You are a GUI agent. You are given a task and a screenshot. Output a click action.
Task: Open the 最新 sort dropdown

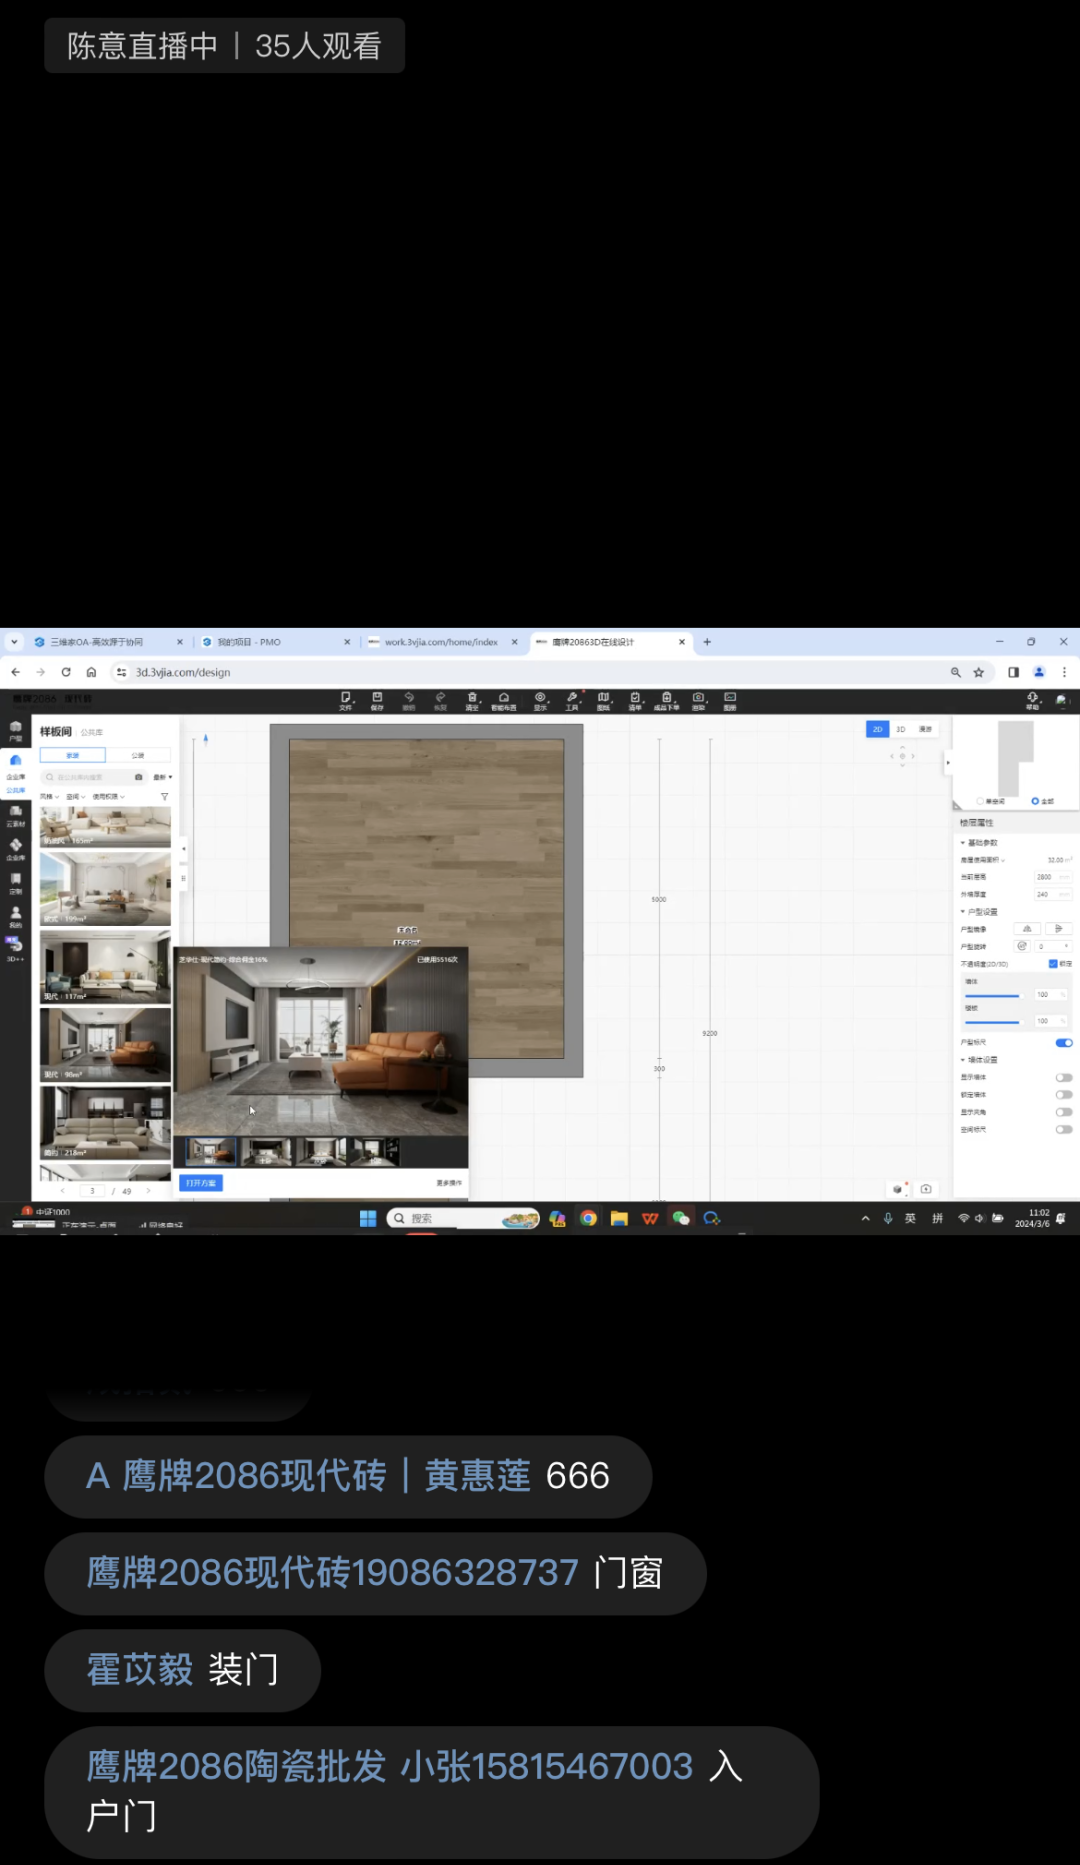(162, 777)
